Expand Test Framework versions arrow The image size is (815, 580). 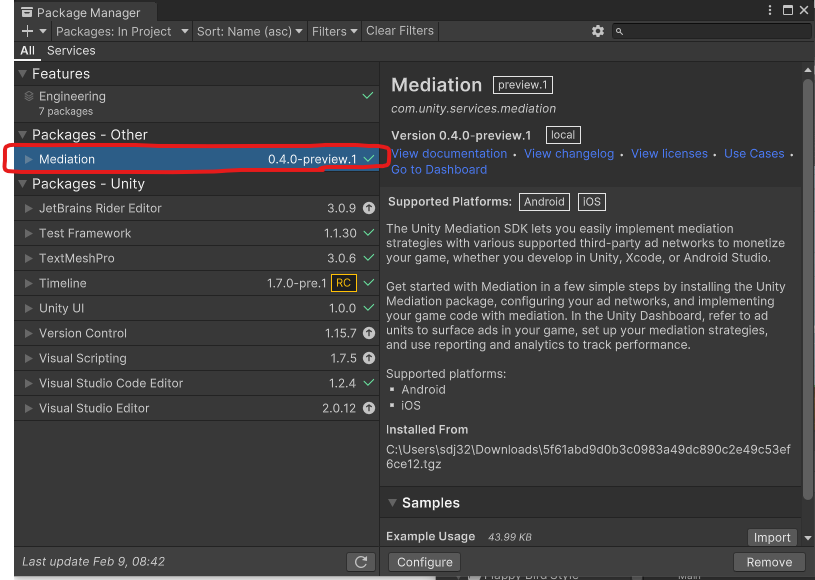pos(29,233)
